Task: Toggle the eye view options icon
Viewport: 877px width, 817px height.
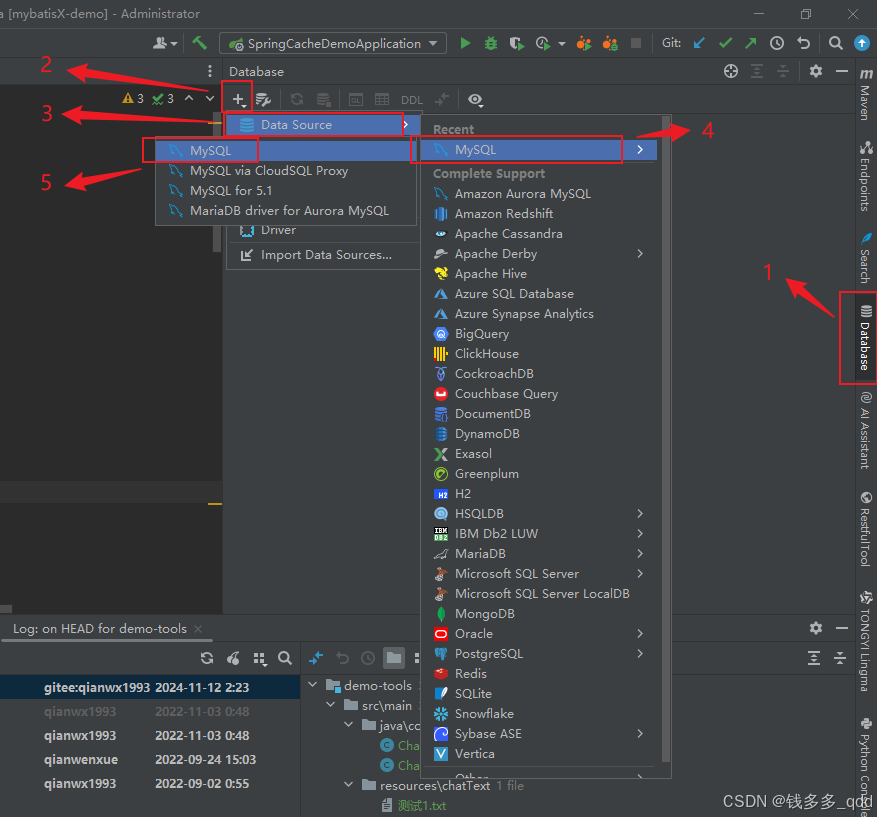Action: [x=475, y=100]
